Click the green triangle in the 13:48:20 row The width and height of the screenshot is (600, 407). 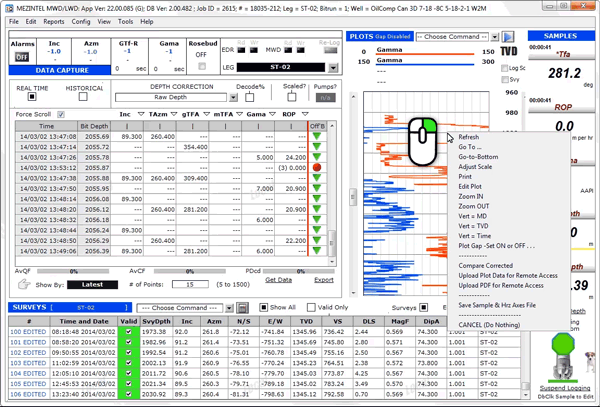[316, 209]
